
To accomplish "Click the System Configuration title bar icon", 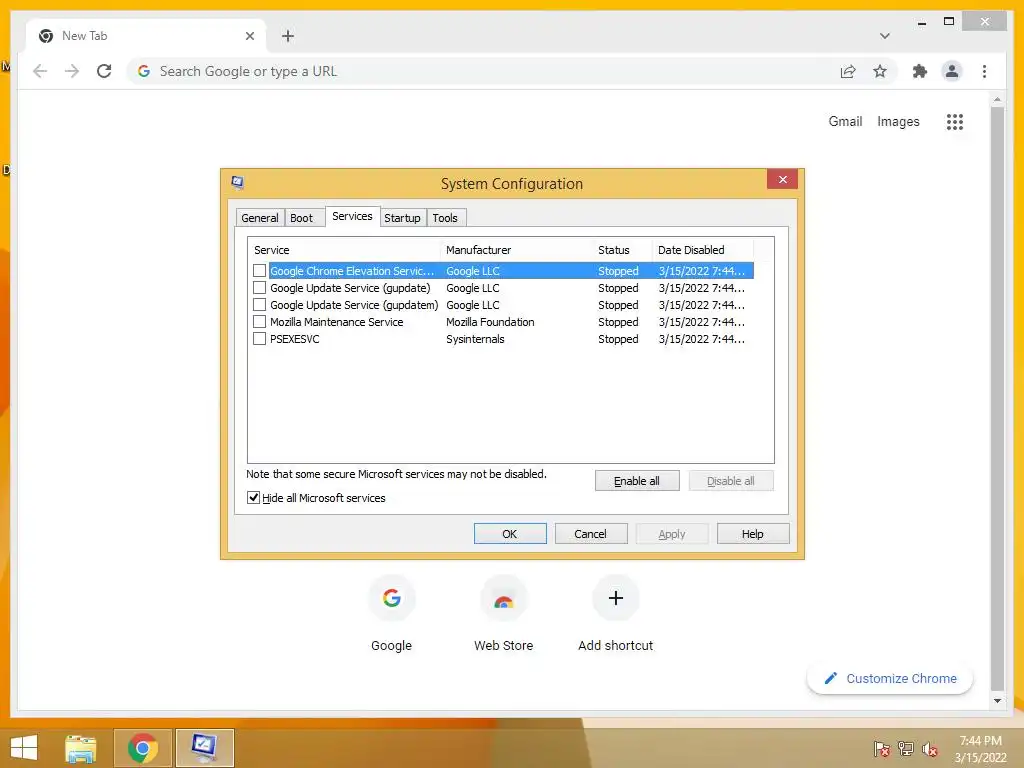I will (x=238, y=182).
